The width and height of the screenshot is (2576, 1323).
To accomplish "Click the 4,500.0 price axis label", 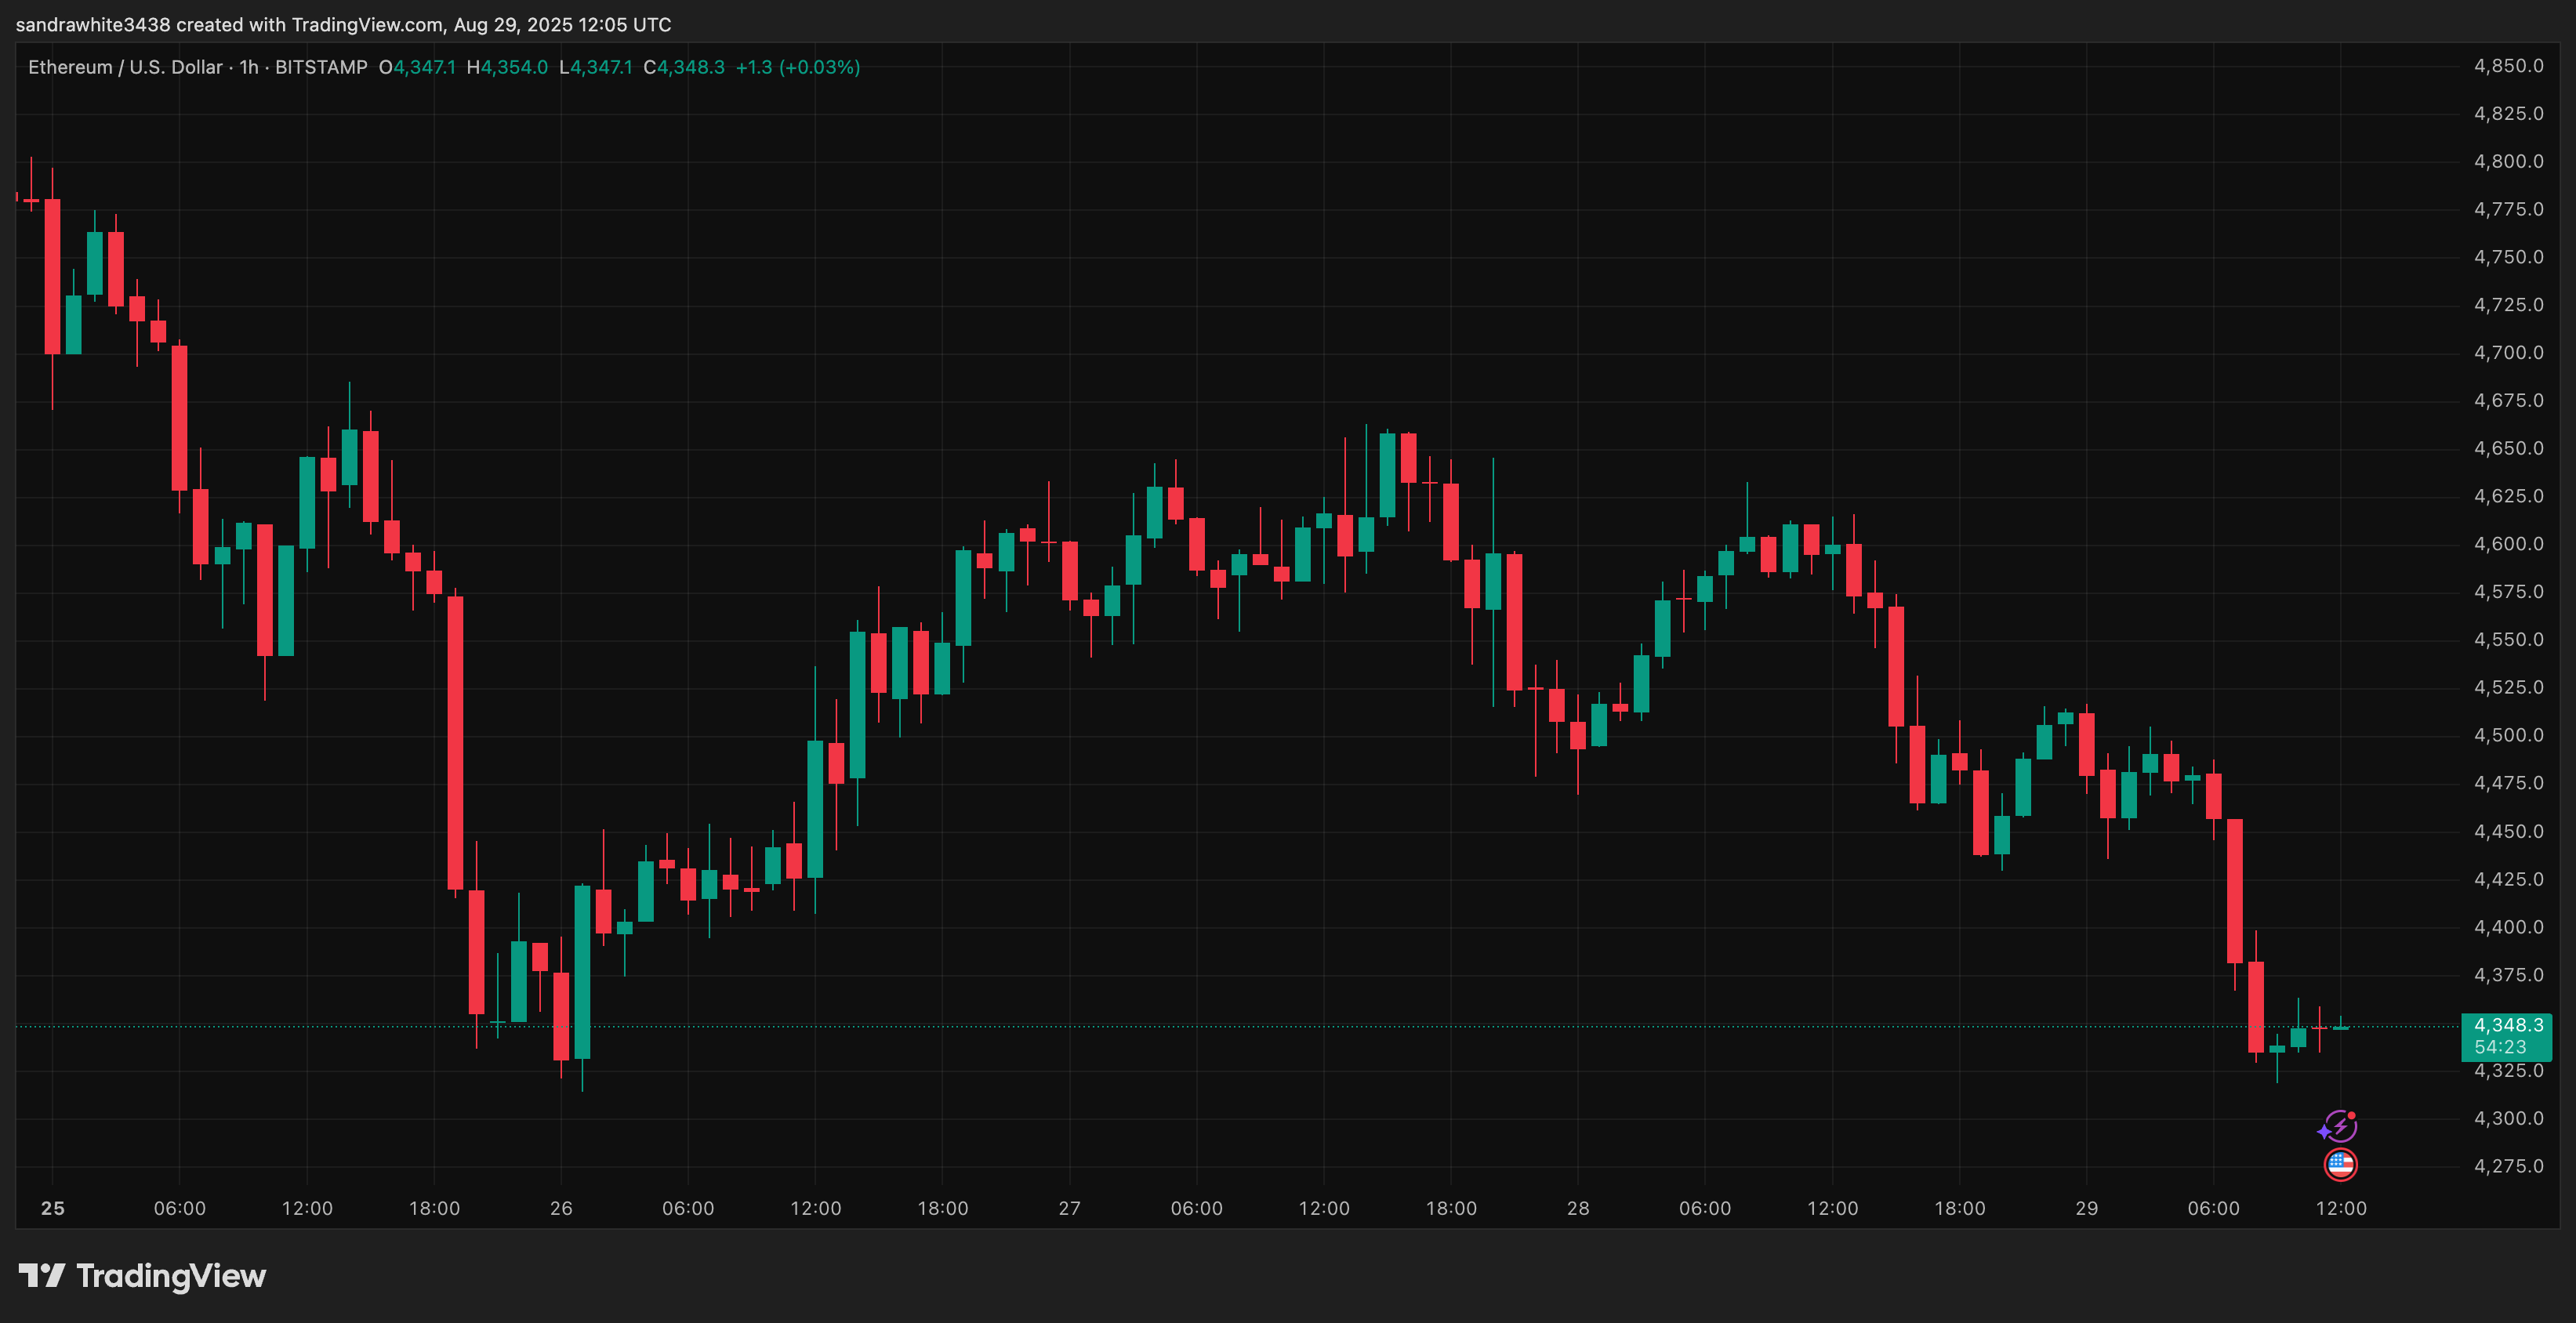I will tap(2508, 735).
